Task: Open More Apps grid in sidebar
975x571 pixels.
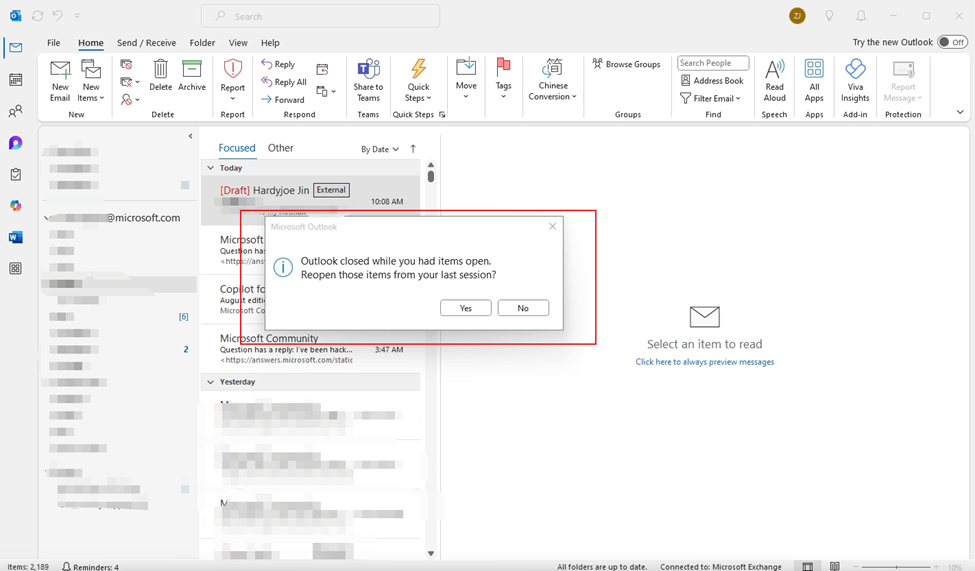Action: pos(16,269)
